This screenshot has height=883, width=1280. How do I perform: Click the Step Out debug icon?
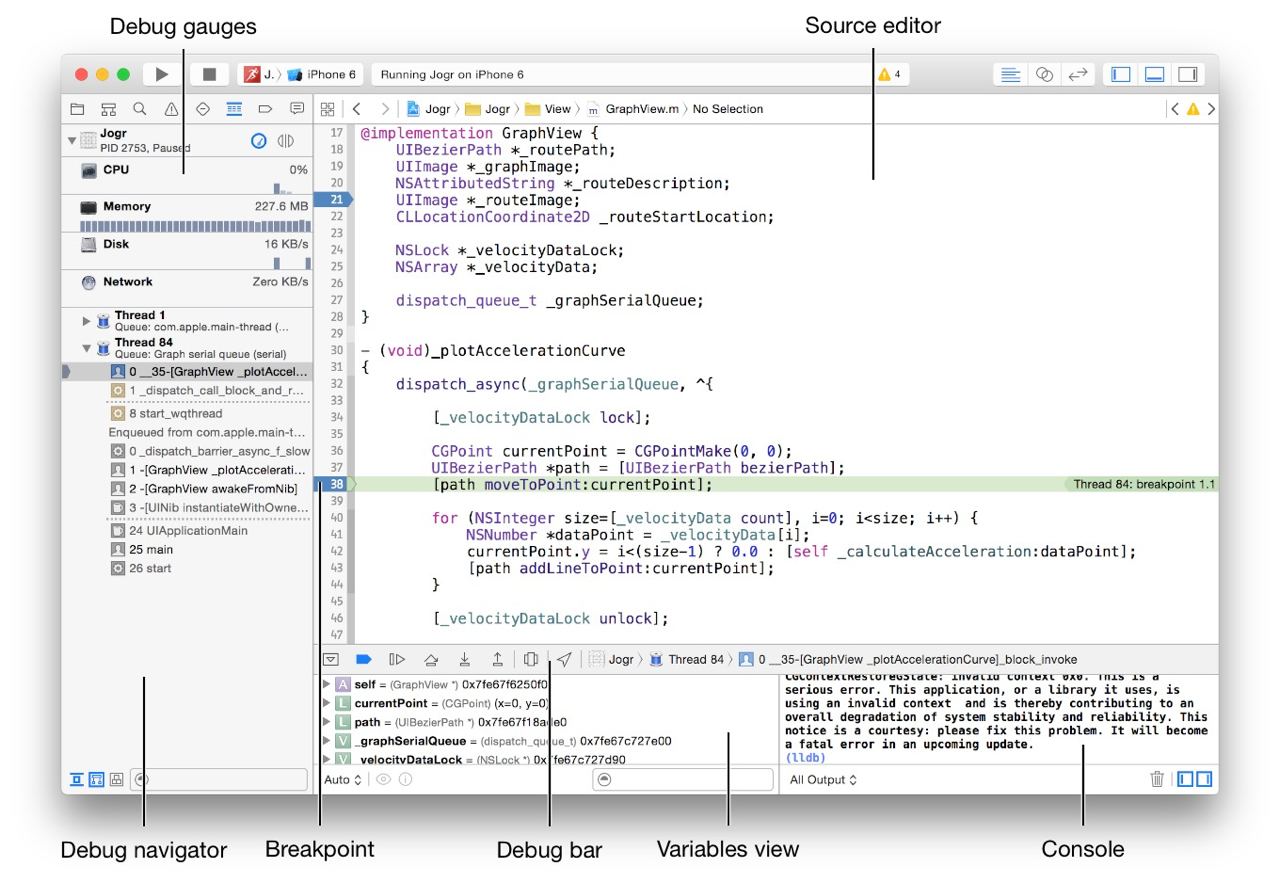point(497,659)
